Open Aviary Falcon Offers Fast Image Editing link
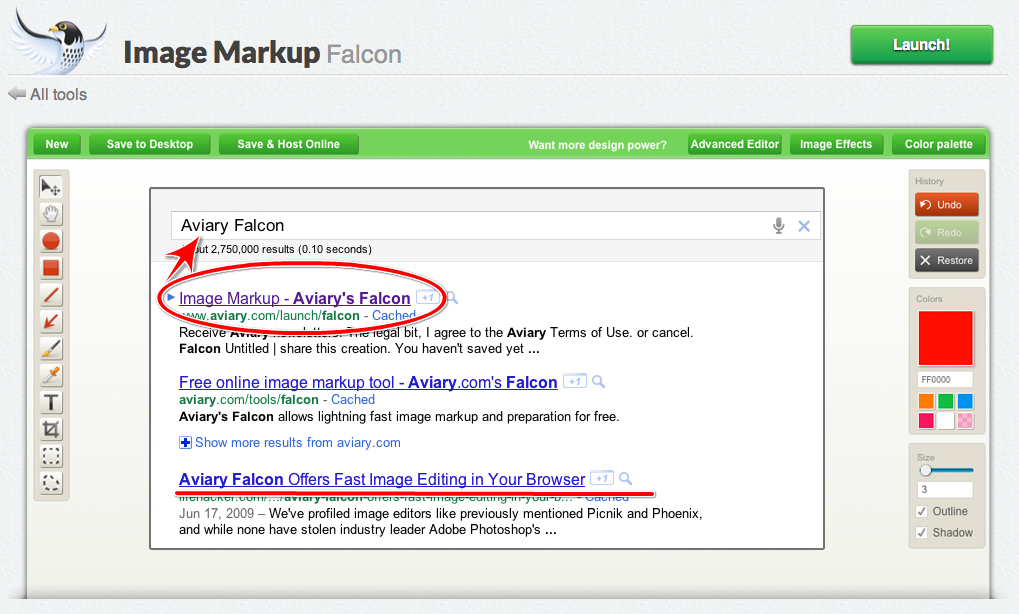1019x614 pixels. pos(381,480)
